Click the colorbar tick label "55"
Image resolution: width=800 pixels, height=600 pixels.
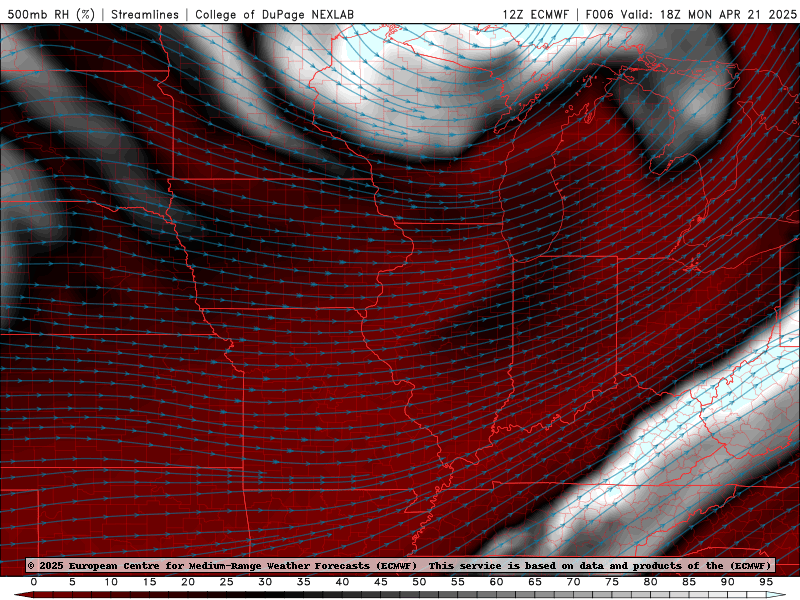coord(458,582)
